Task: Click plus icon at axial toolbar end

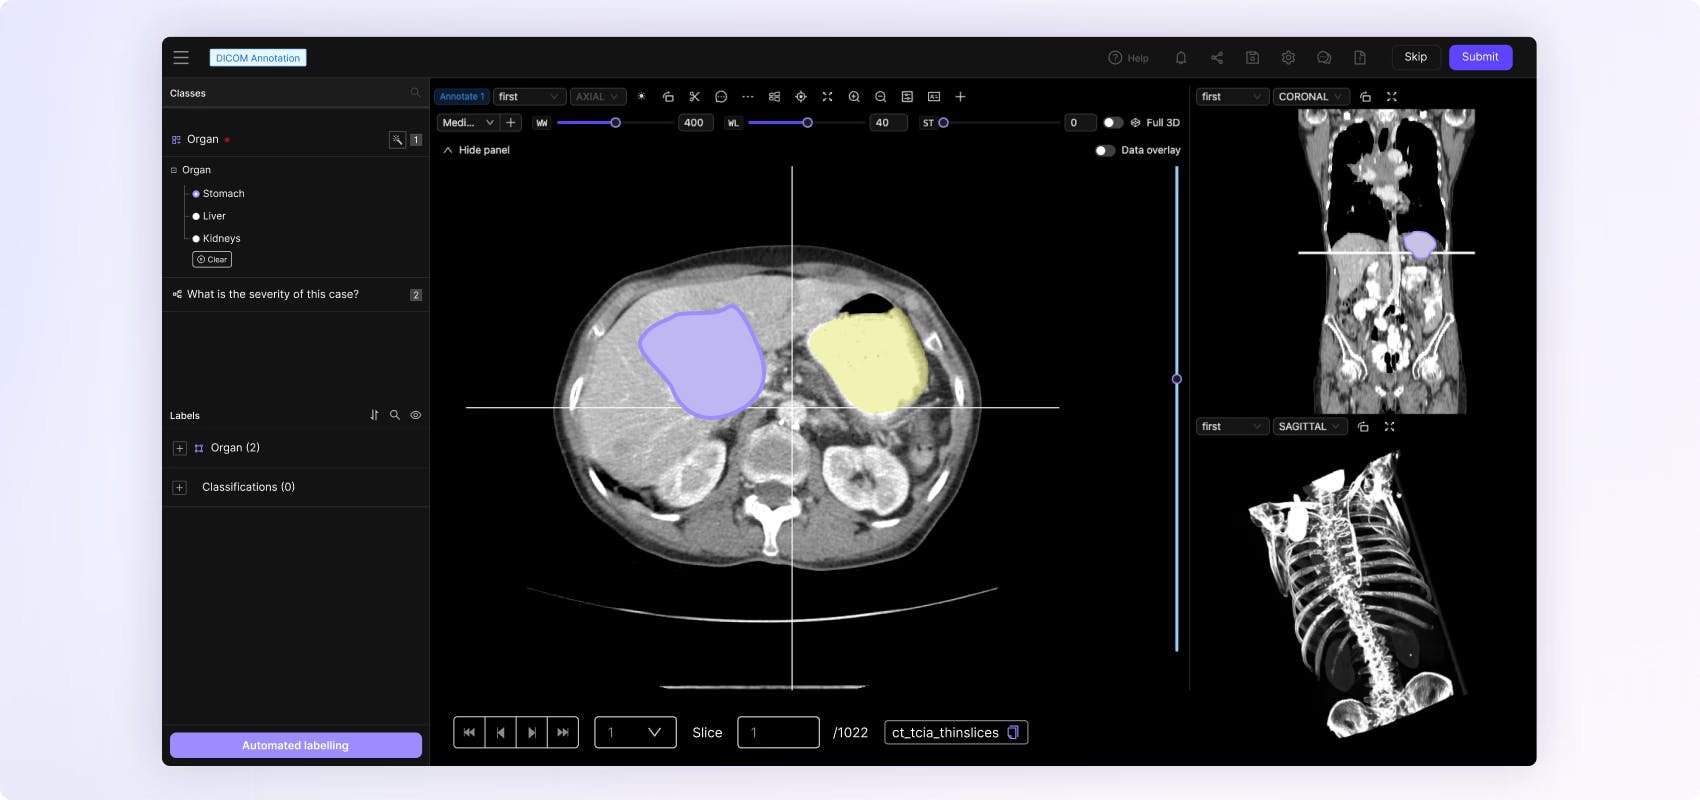Action: [960, 97]
